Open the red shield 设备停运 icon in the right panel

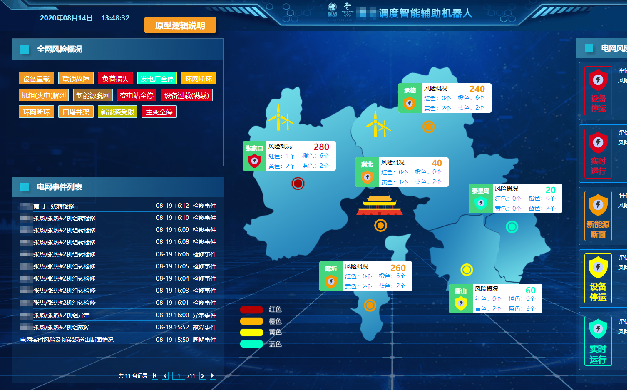click(x=598, y=90)
